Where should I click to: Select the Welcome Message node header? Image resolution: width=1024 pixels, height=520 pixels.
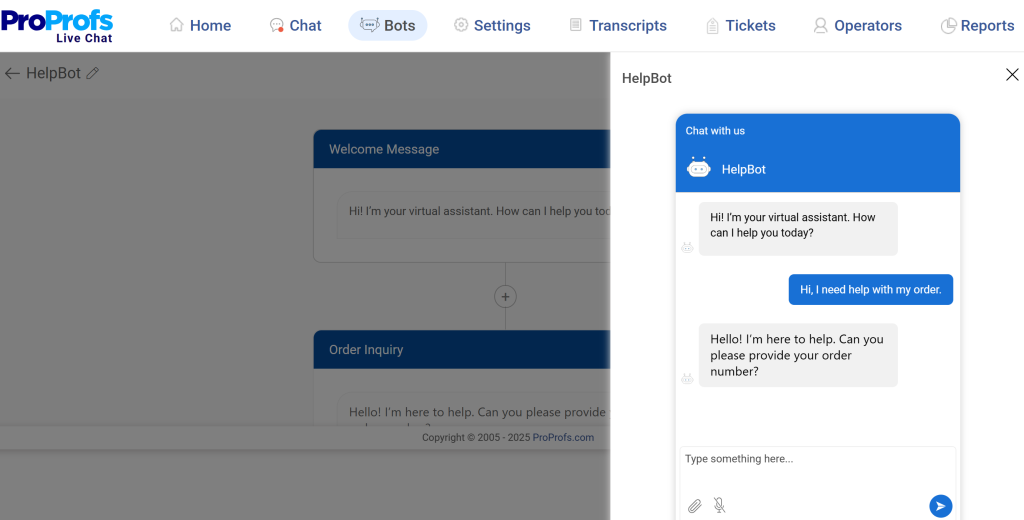460,149
